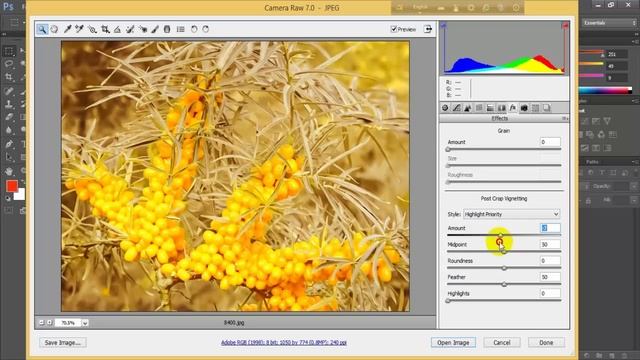Open Camera Raw preferences dialog icon

180,29
